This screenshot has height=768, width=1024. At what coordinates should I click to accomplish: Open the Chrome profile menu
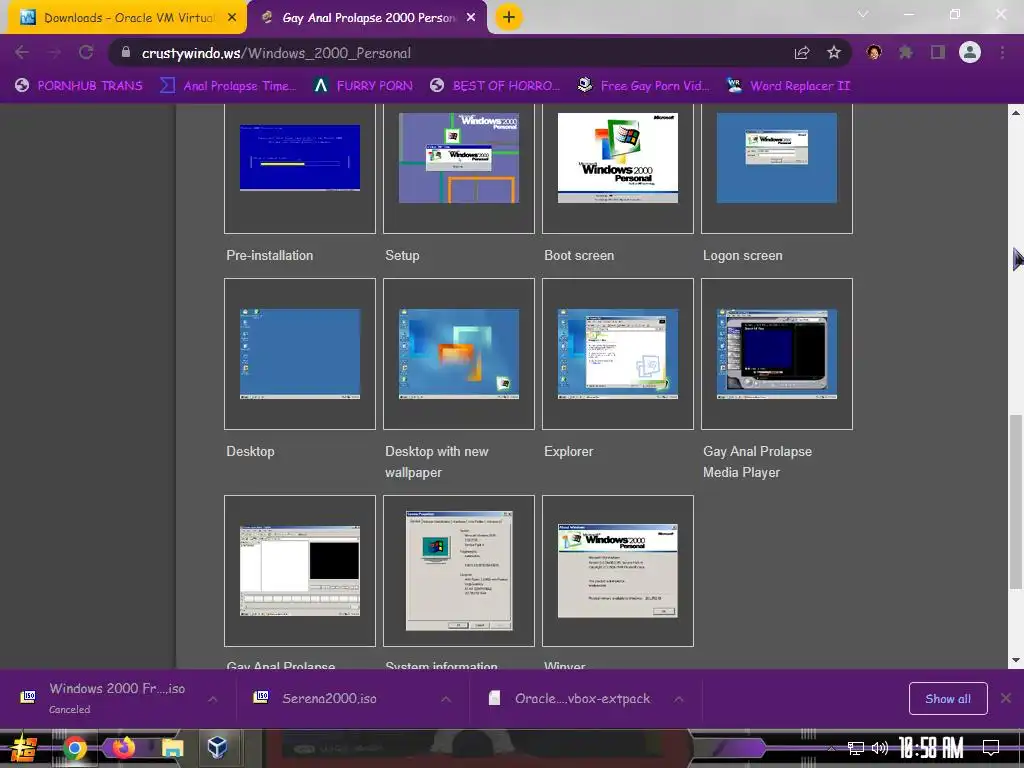coord(970,53)
